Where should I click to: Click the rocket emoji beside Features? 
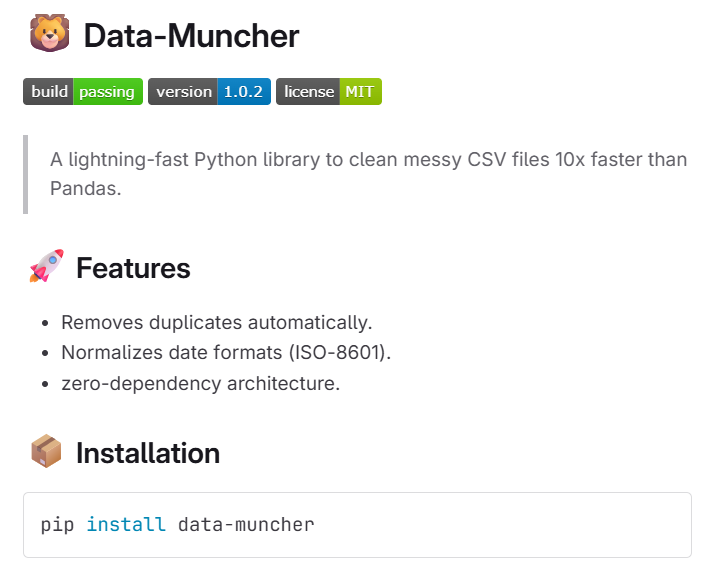(x=46, y=268)
